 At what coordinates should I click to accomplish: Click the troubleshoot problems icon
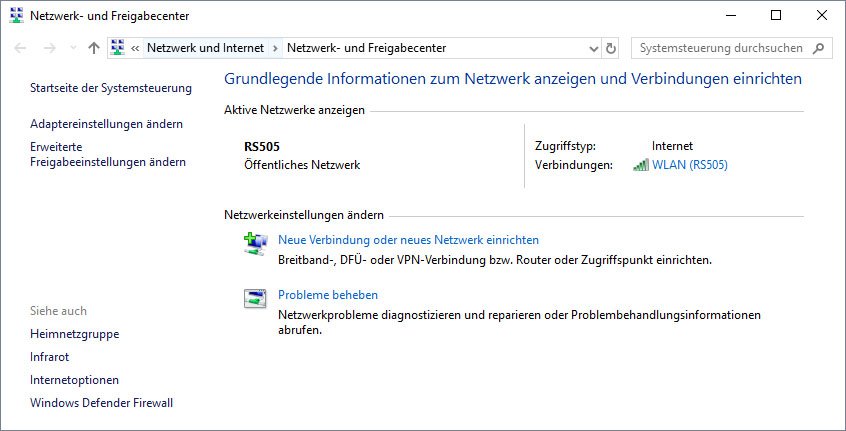pos(255,298)
